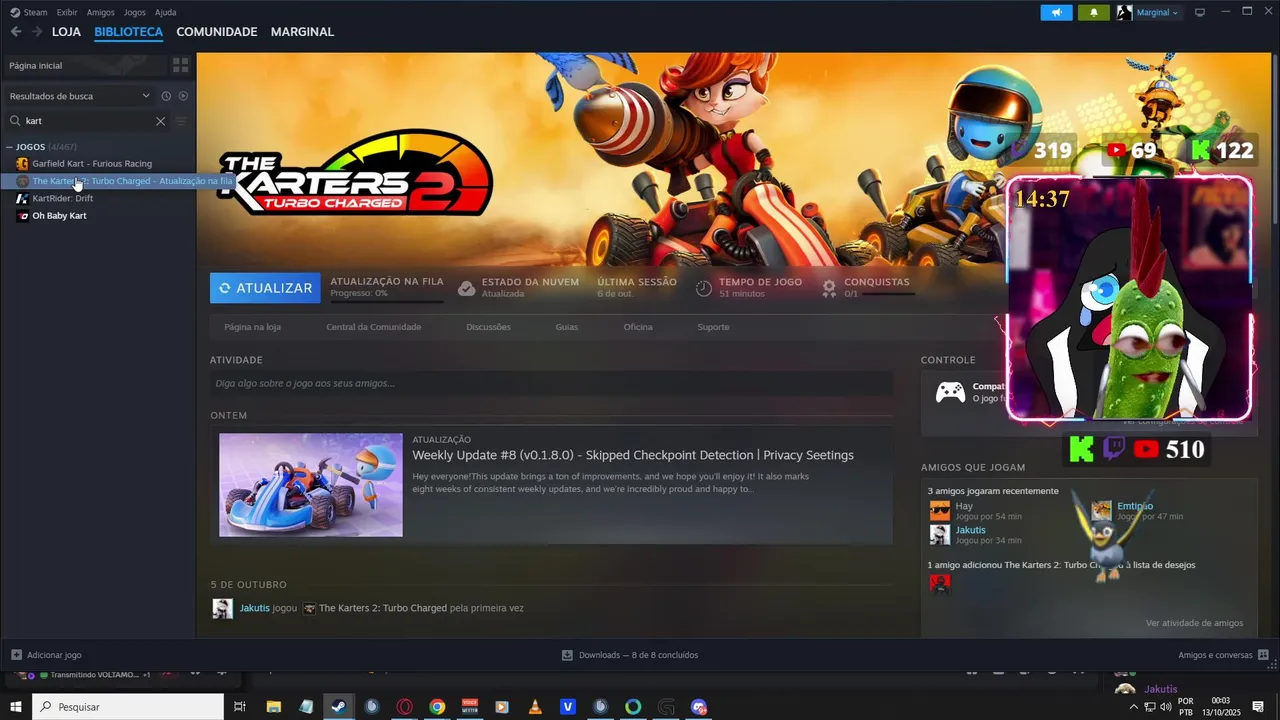Switch to the COMUNIDADE tab
Screen dimensions: 1280x720
(217, 32)
